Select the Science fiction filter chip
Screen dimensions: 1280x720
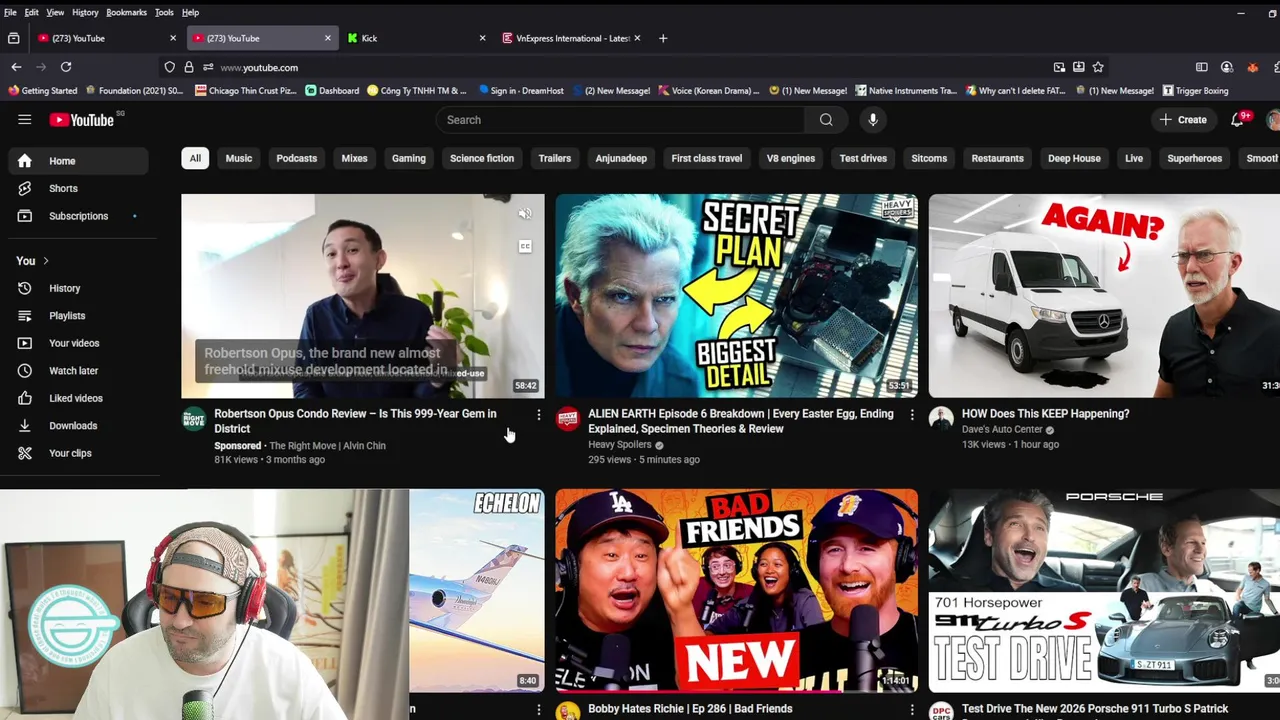tap(482, 158)
